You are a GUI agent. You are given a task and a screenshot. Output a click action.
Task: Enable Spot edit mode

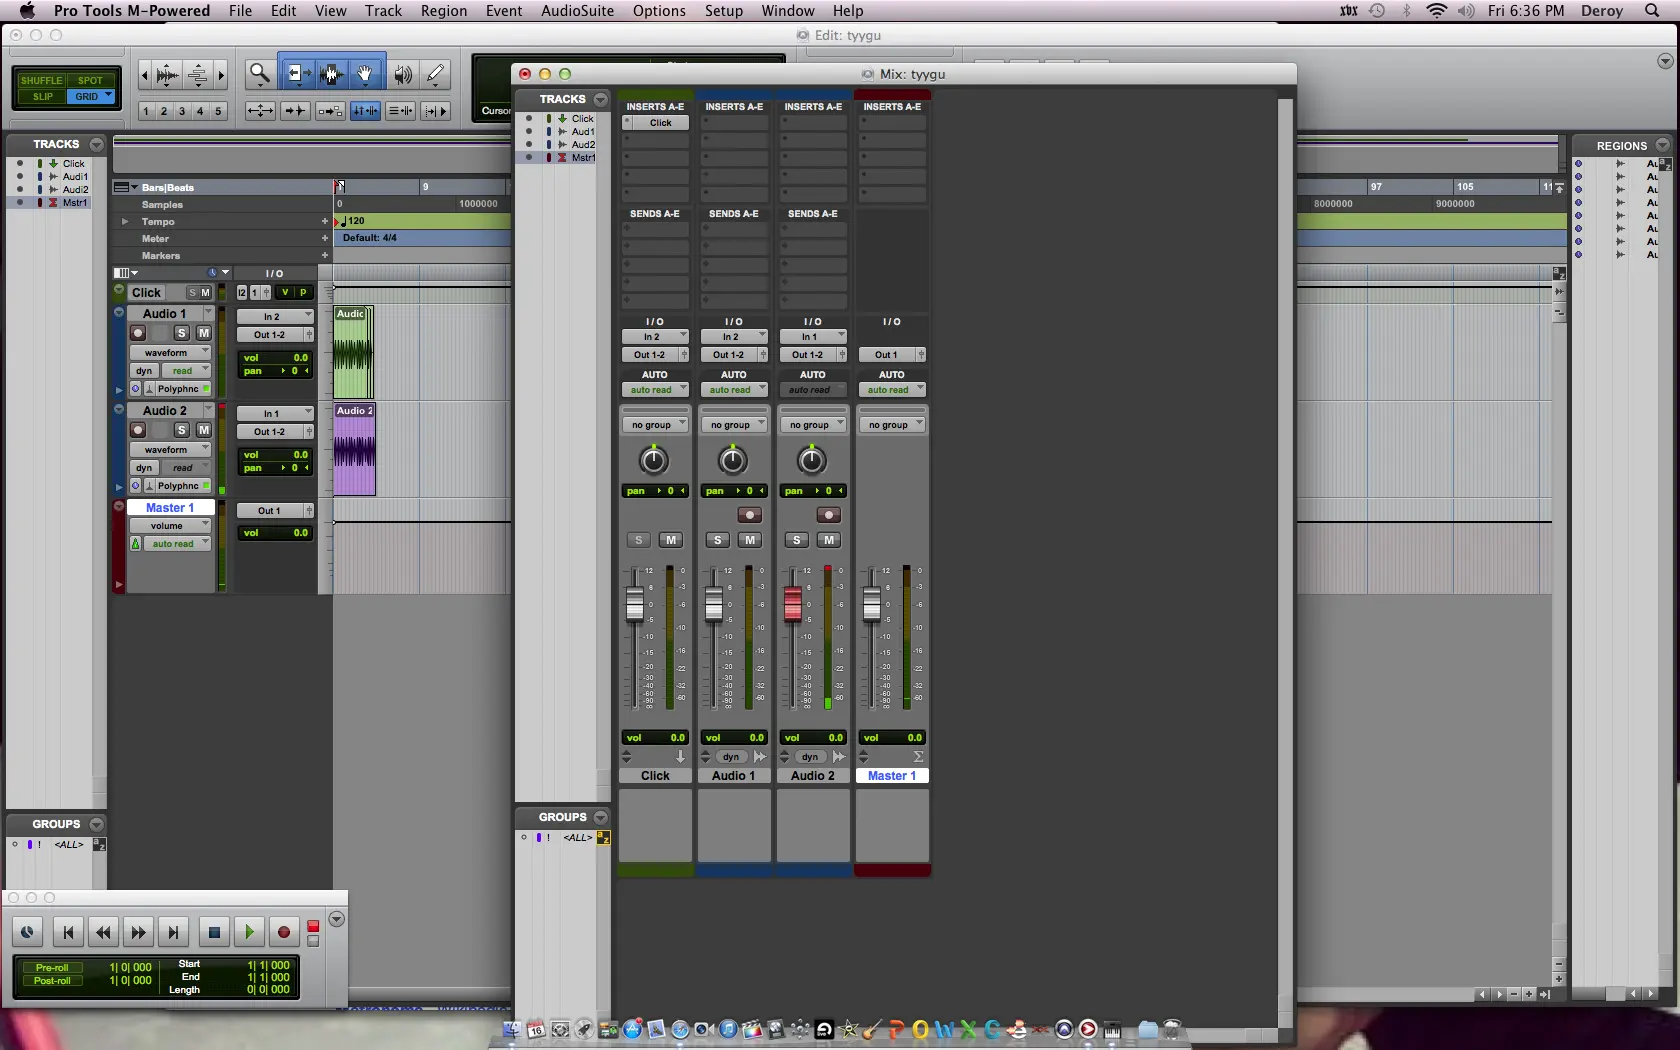[91, 80]
